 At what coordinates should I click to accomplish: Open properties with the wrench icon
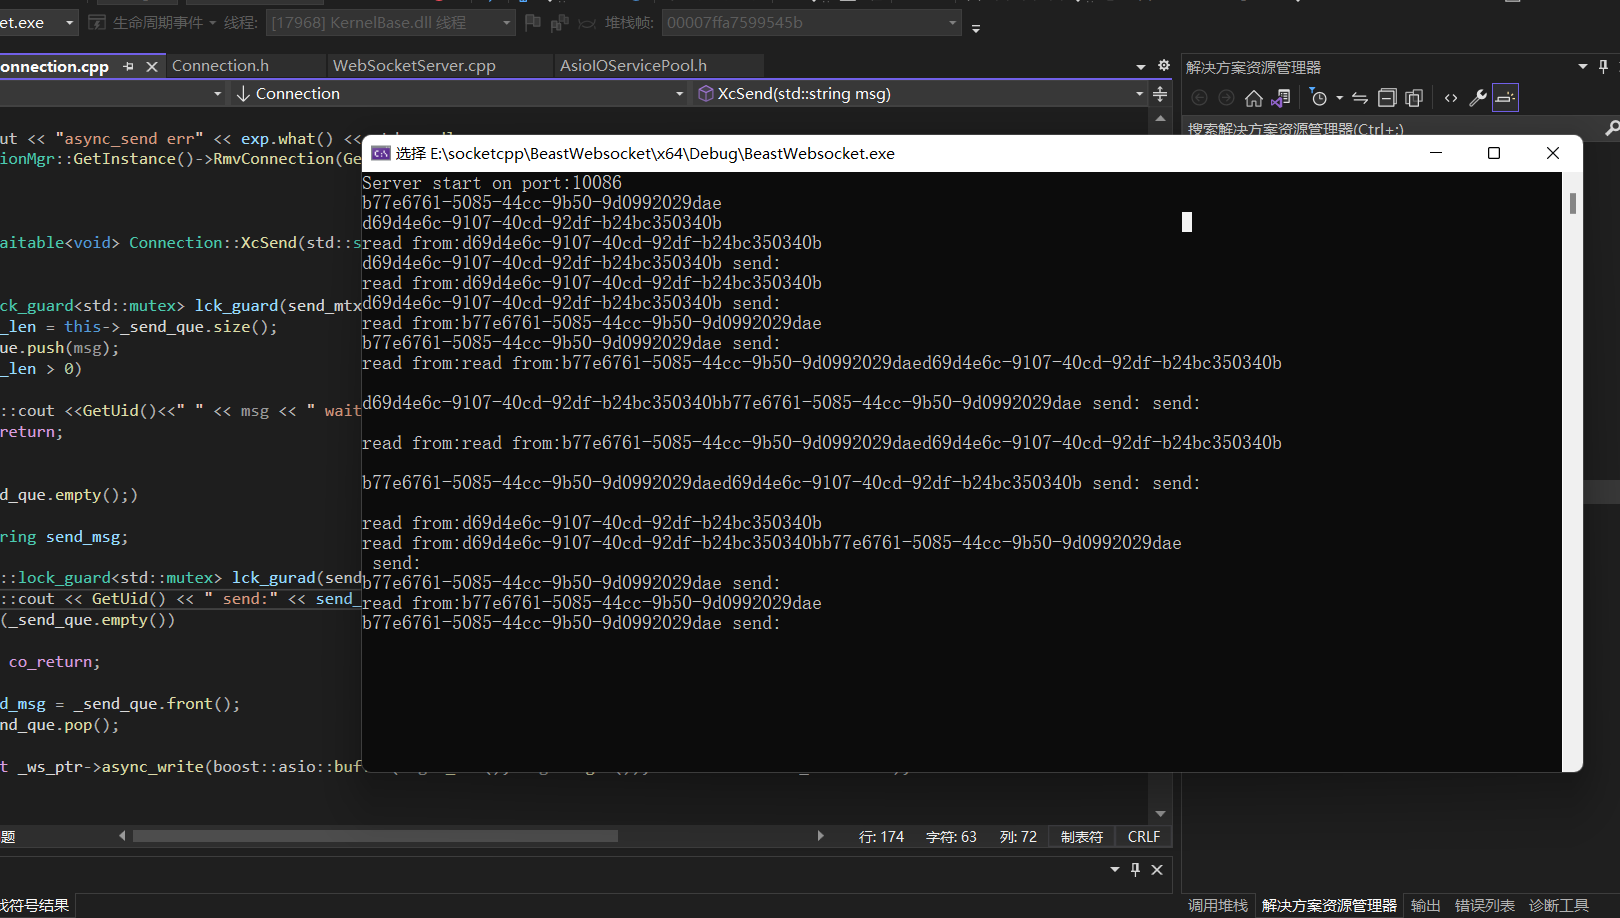click(x=1478, y=98)
